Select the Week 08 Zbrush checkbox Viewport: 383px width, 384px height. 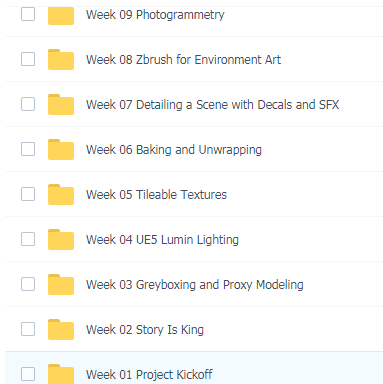[28, 59]
